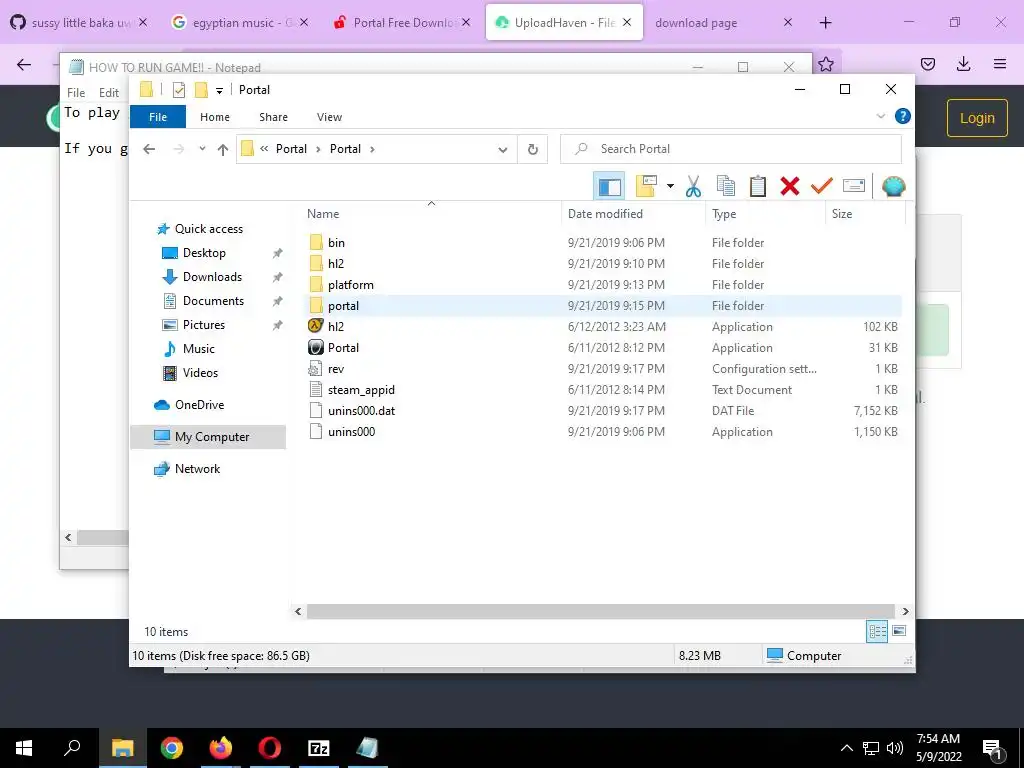Image resolution: width=1024 pixels, height=768 pixels.
Task: Open the new browser tab plus button
Action: click(x=825, y=23)
